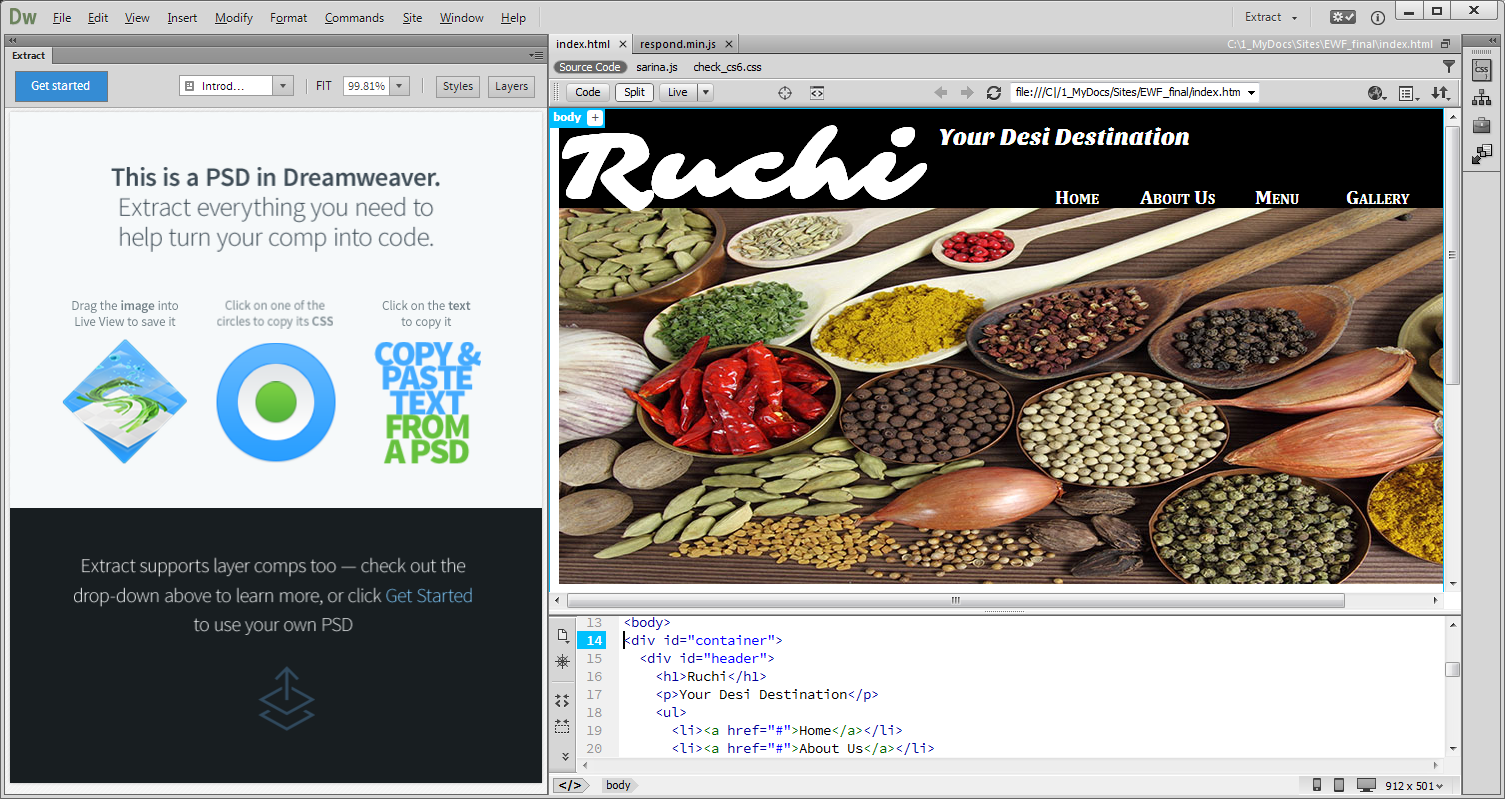Switch to Split view
1505x799 pixels.
point(634,92)
